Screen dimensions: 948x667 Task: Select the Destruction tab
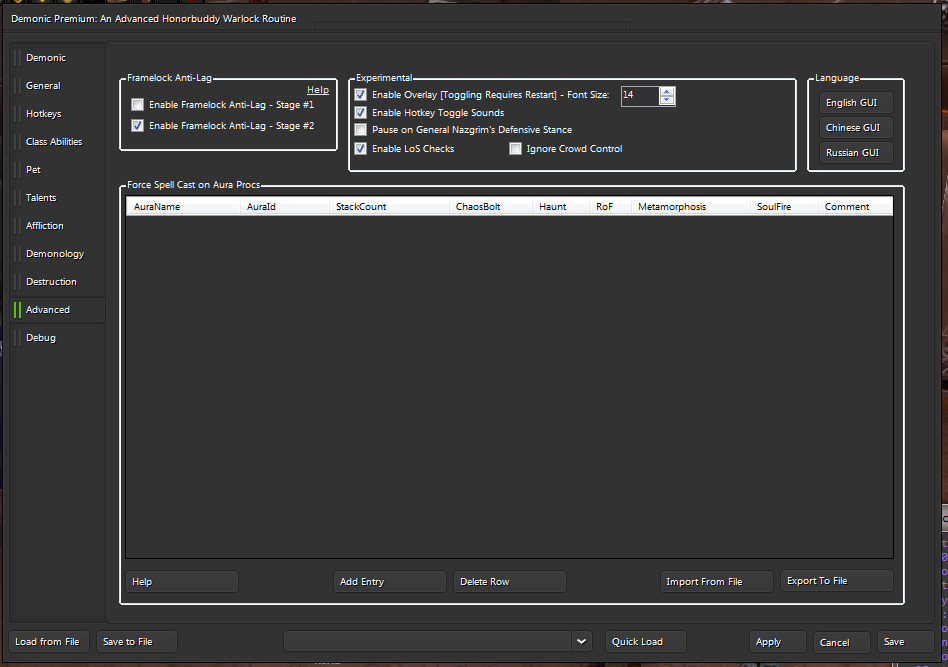57,282
